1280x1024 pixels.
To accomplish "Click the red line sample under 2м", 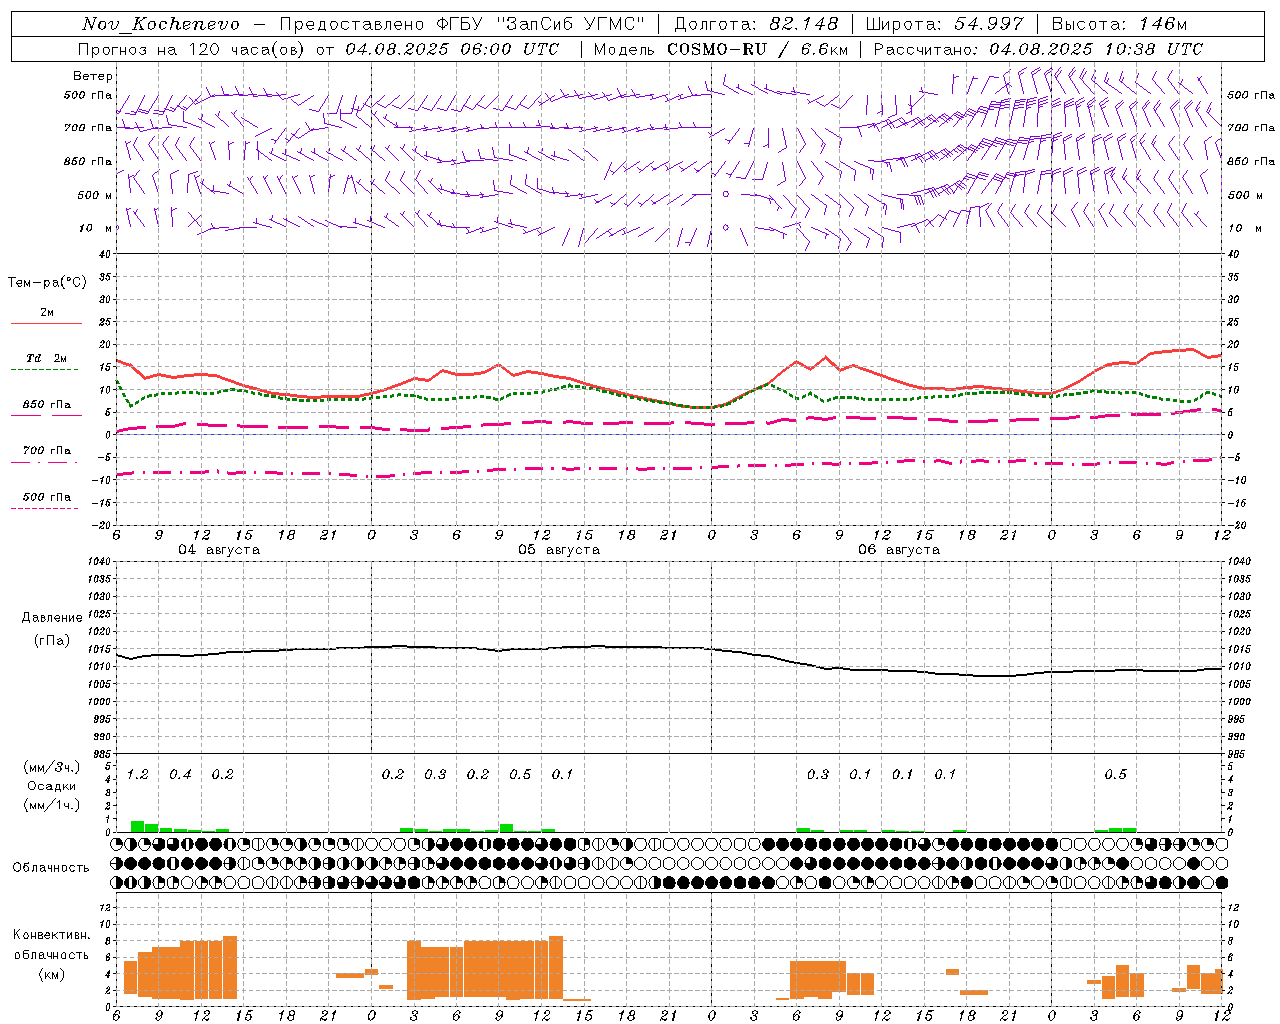I will (x=46, y=324).
